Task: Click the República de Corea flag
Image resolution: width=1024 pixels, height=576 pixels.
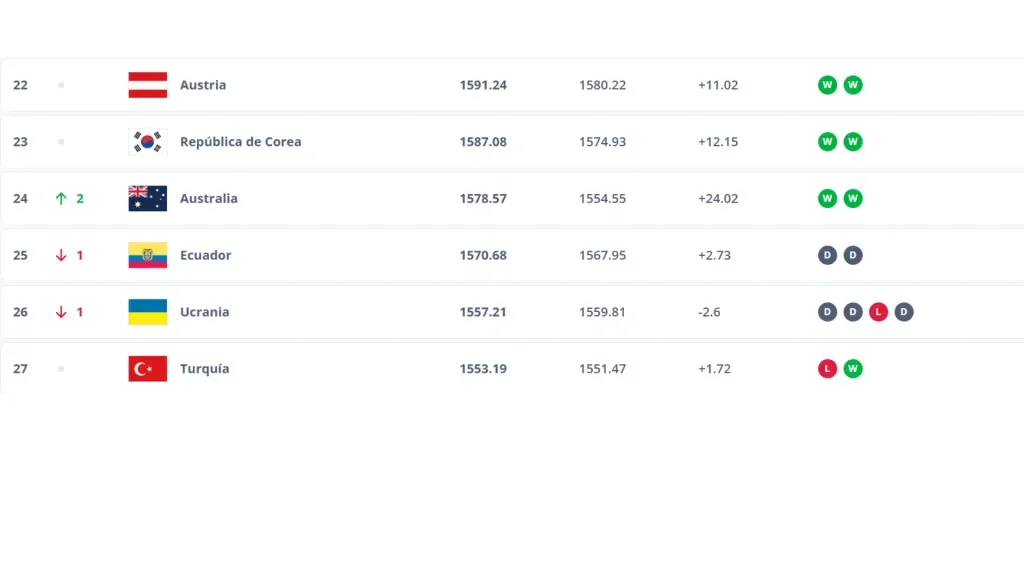Action: [x=148, y=142]
